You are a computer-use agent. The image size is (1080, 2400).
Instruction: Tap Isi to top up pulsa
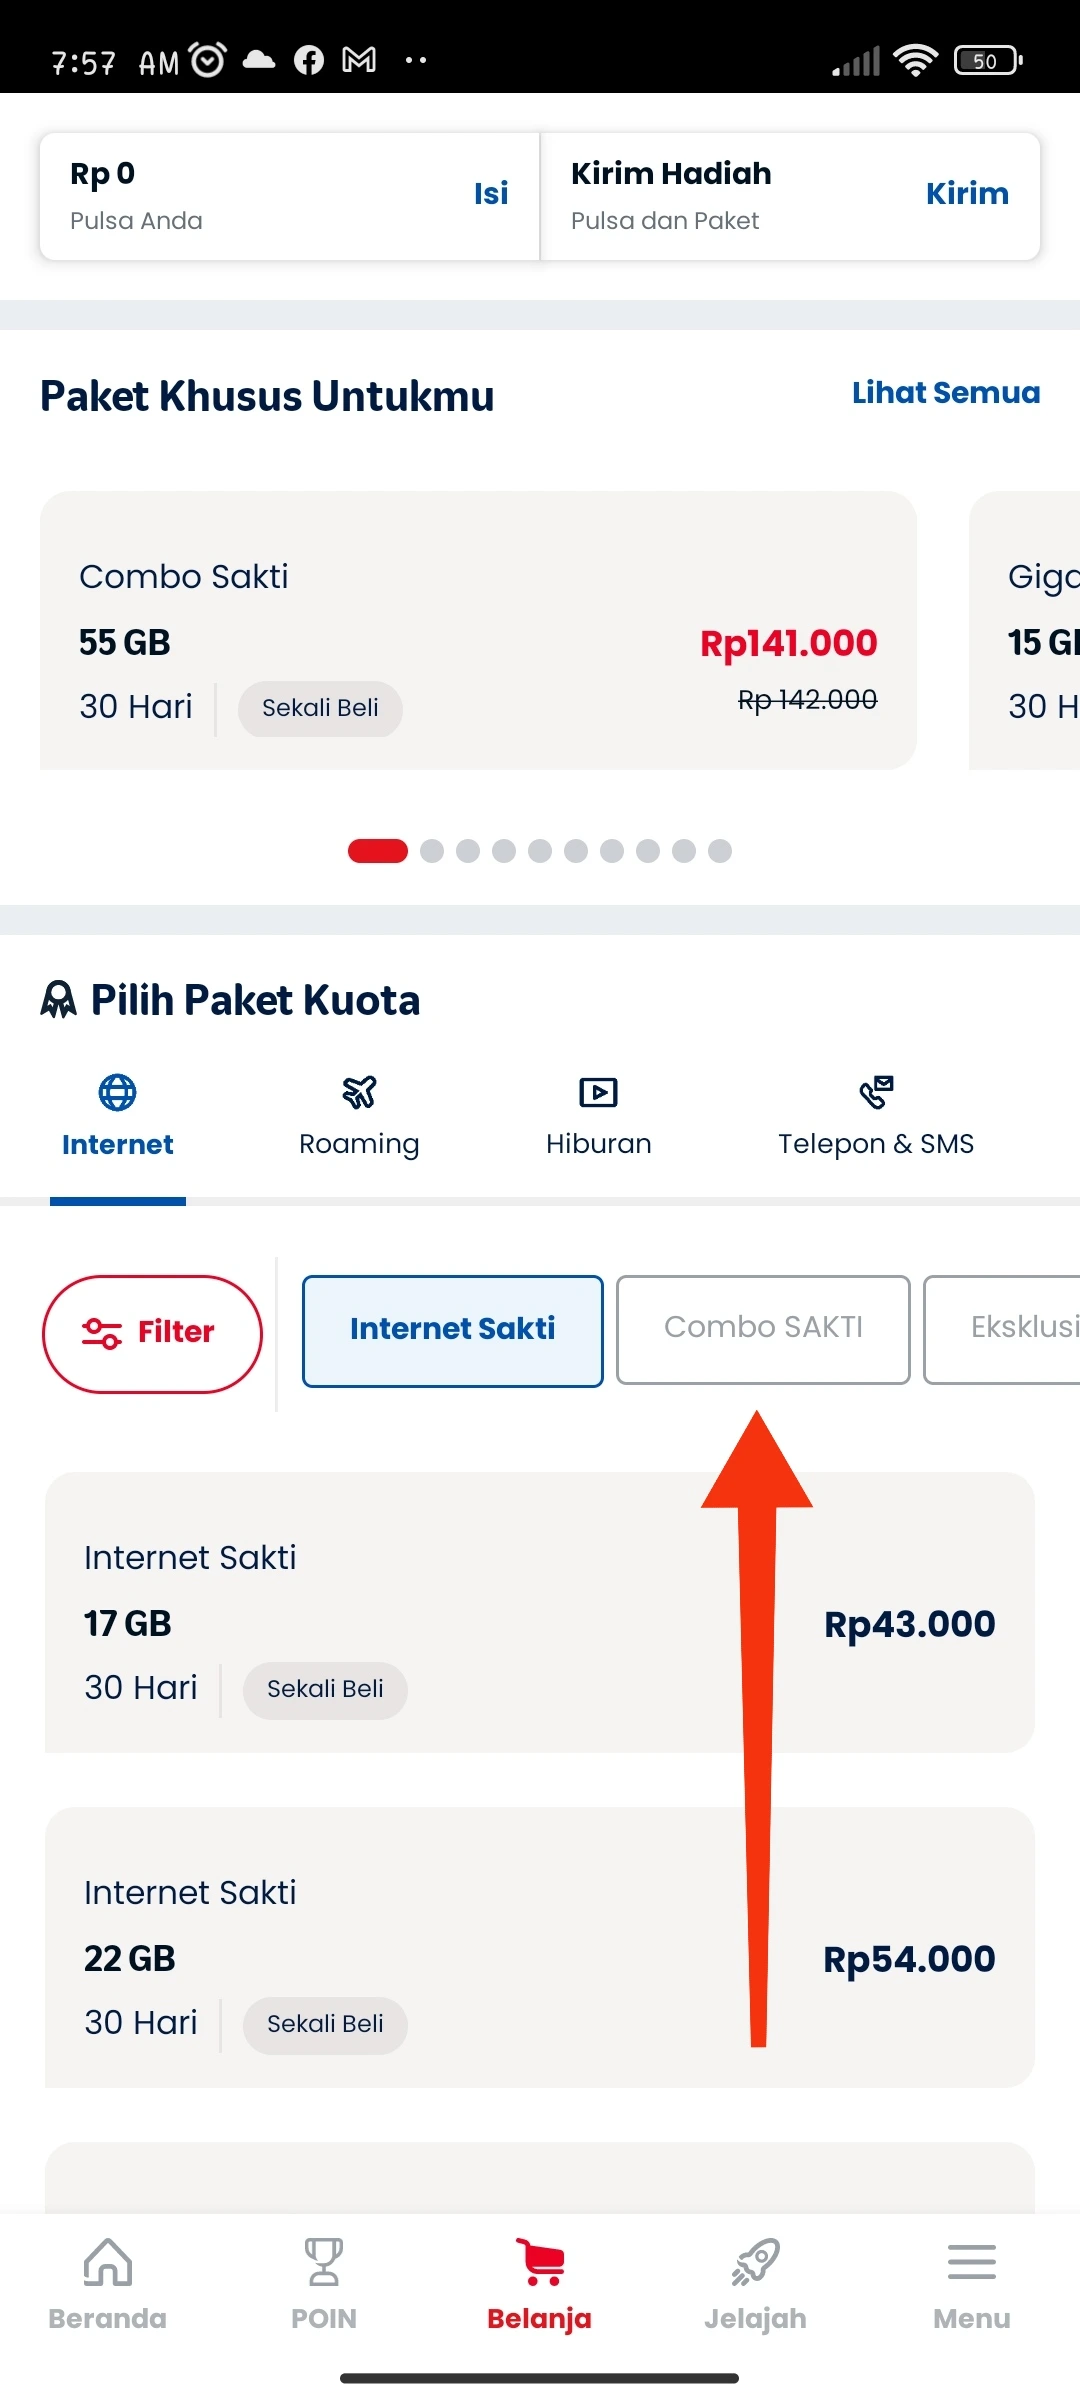pos(491,193)
